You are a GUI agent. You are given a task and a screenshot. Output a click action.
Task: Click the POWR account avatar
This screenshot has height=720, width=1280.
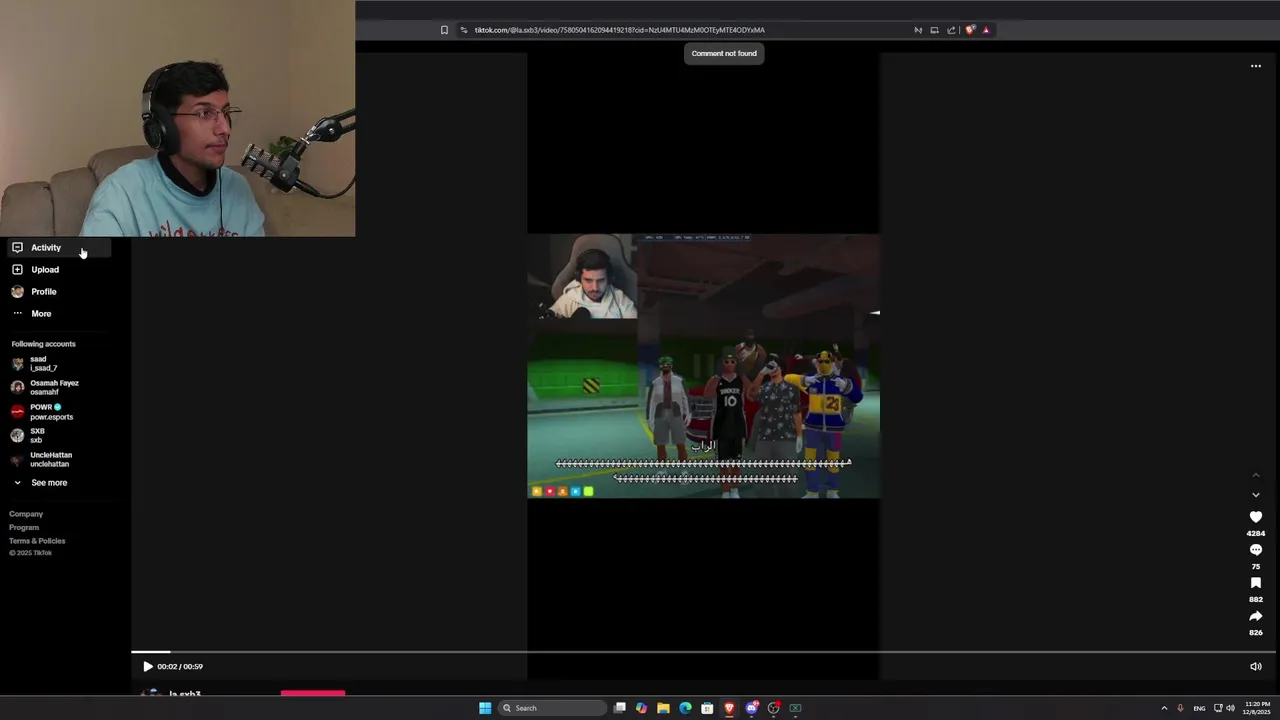click(x=17, y=411)
